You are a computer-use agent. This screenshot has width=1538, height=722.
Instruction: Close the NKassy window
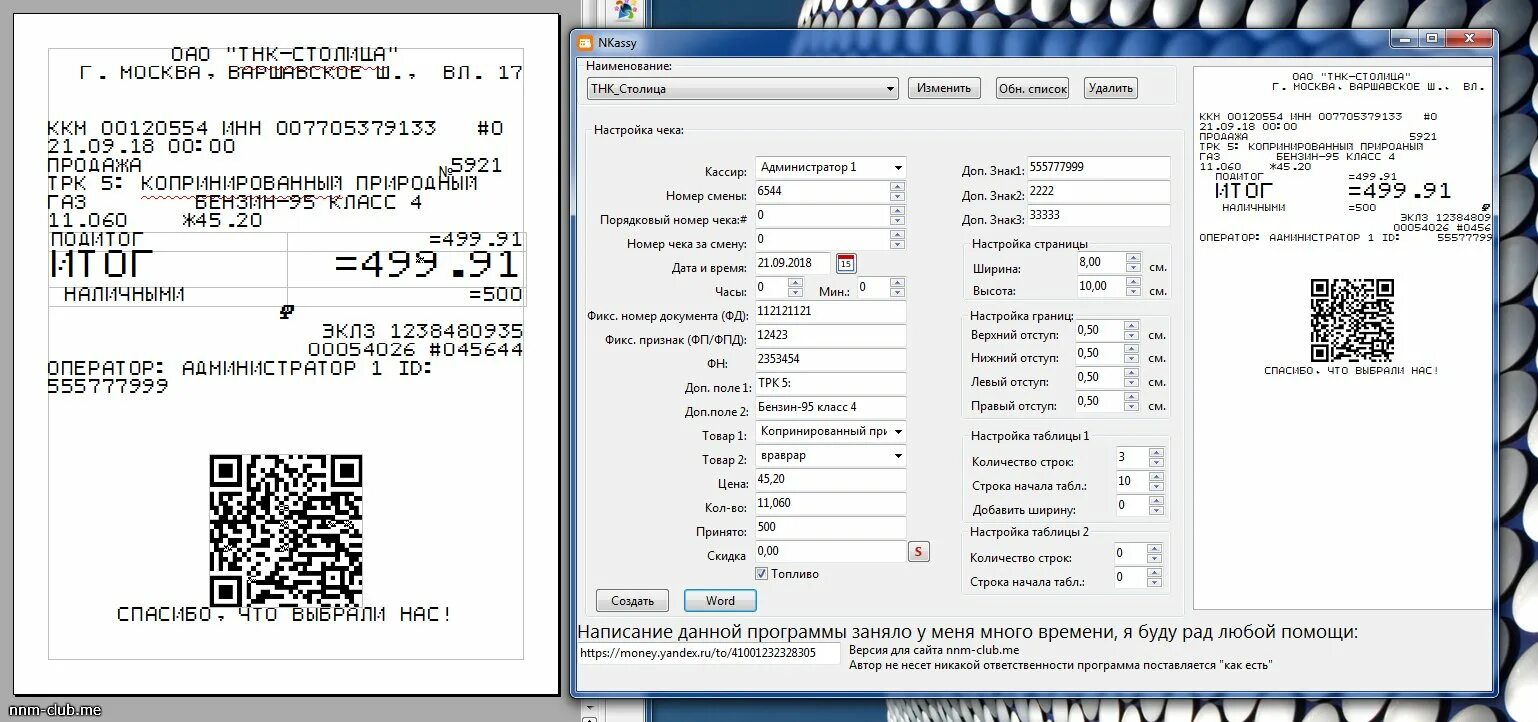[1468, 38]
